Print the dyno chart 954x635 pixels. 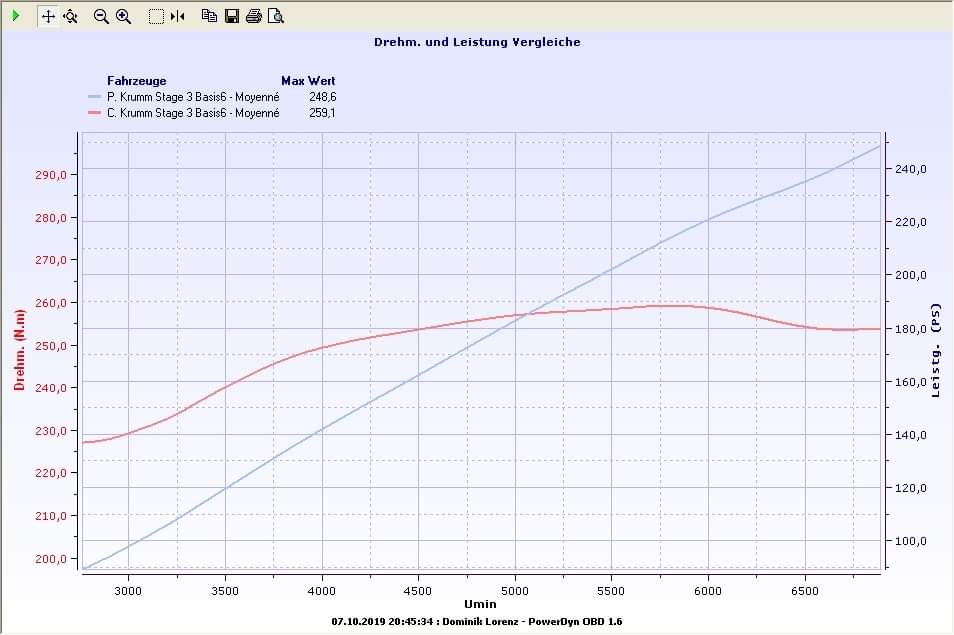click(254, 16)
